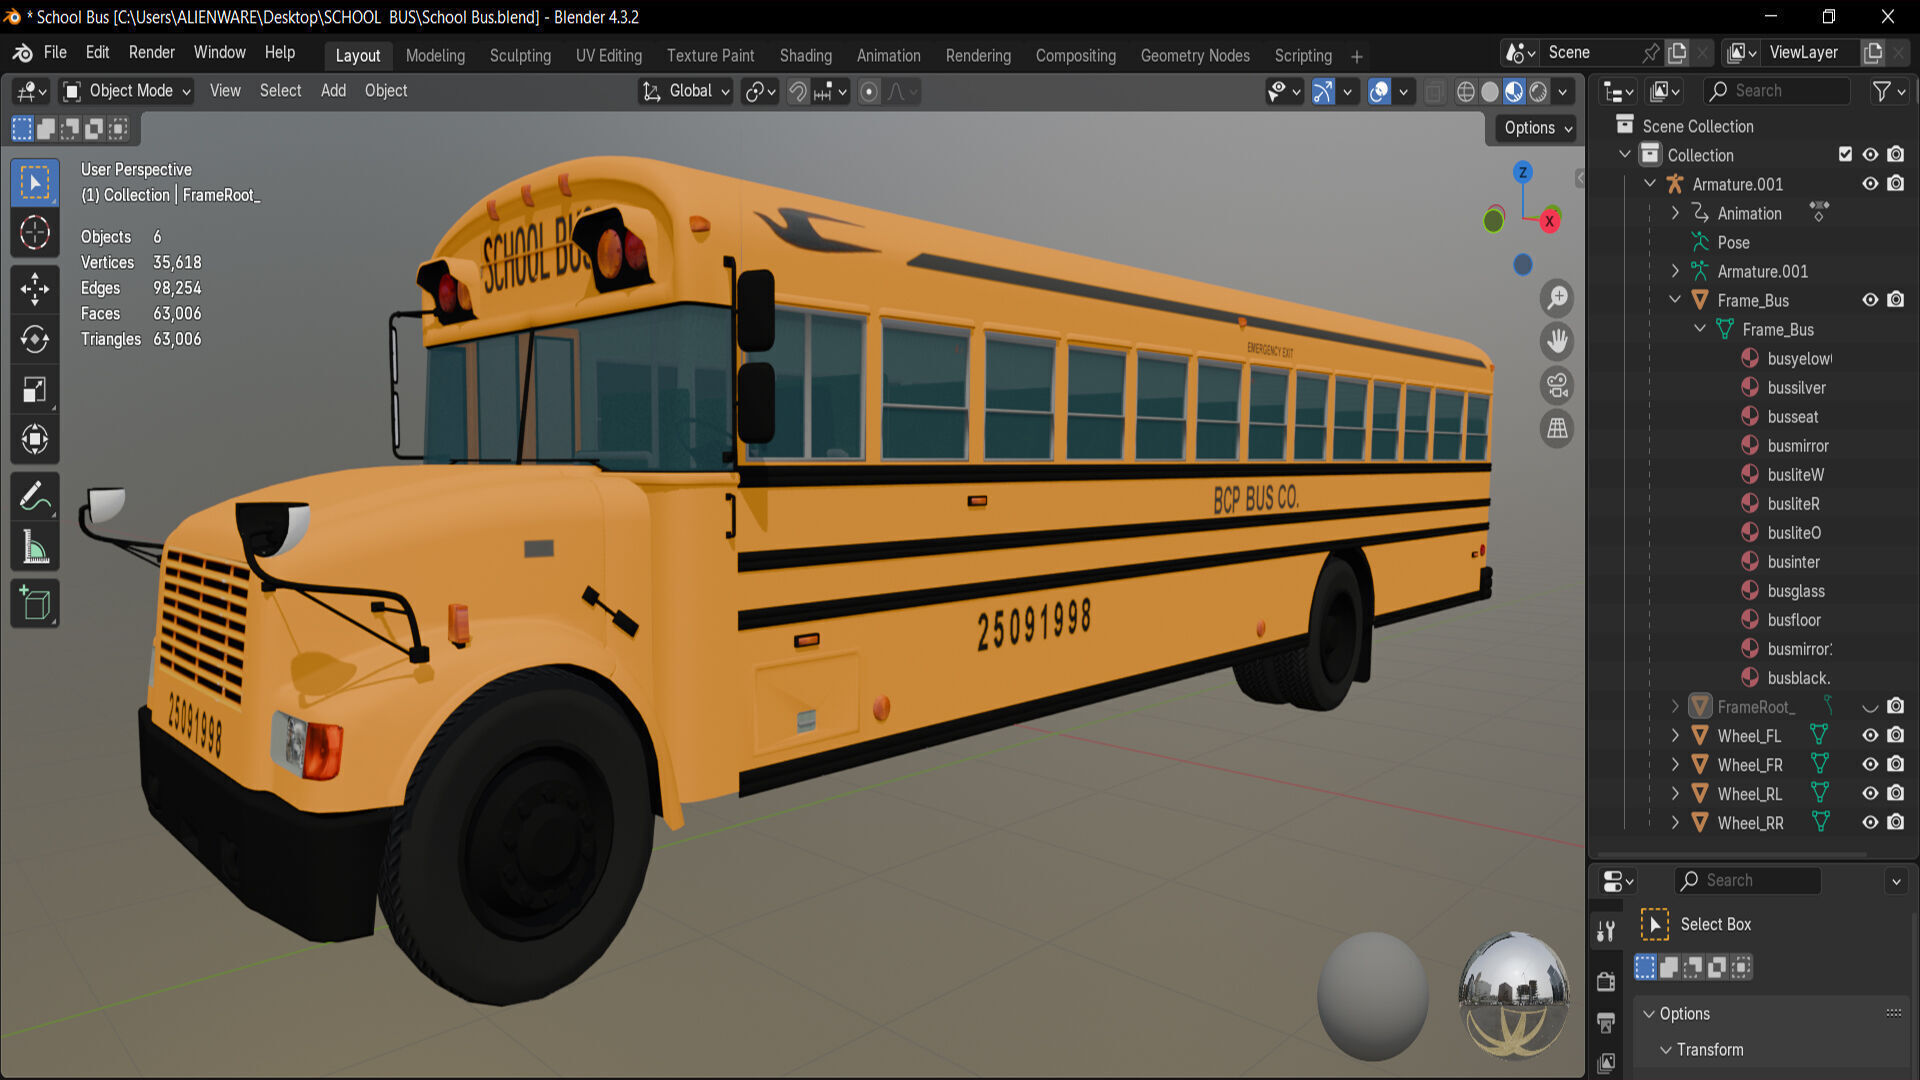
Task: Hide Wheel_FL in viewport
Action: 1869,735
